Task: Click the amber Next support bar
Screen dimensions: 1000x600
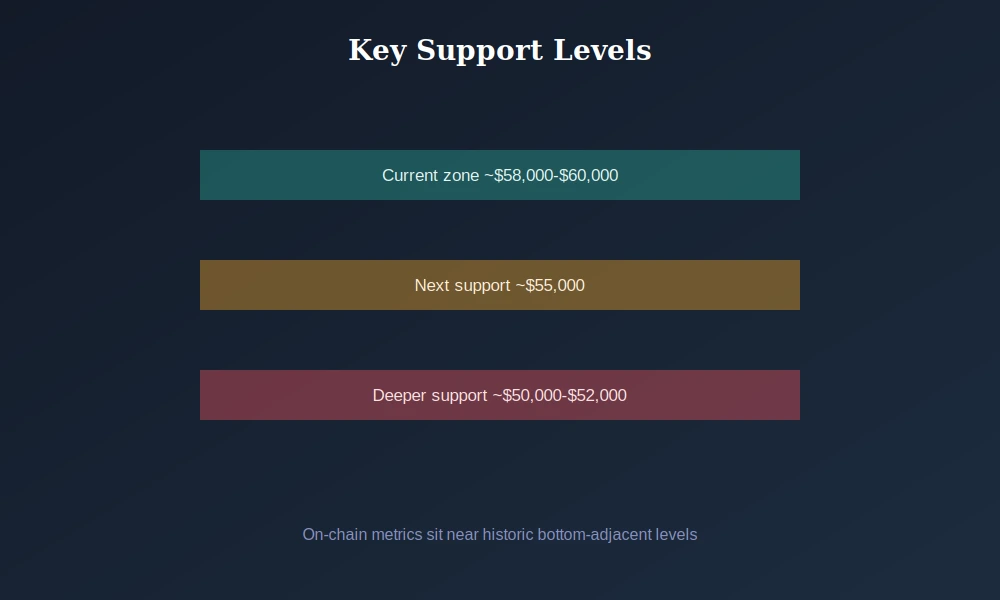Action: 499,285
